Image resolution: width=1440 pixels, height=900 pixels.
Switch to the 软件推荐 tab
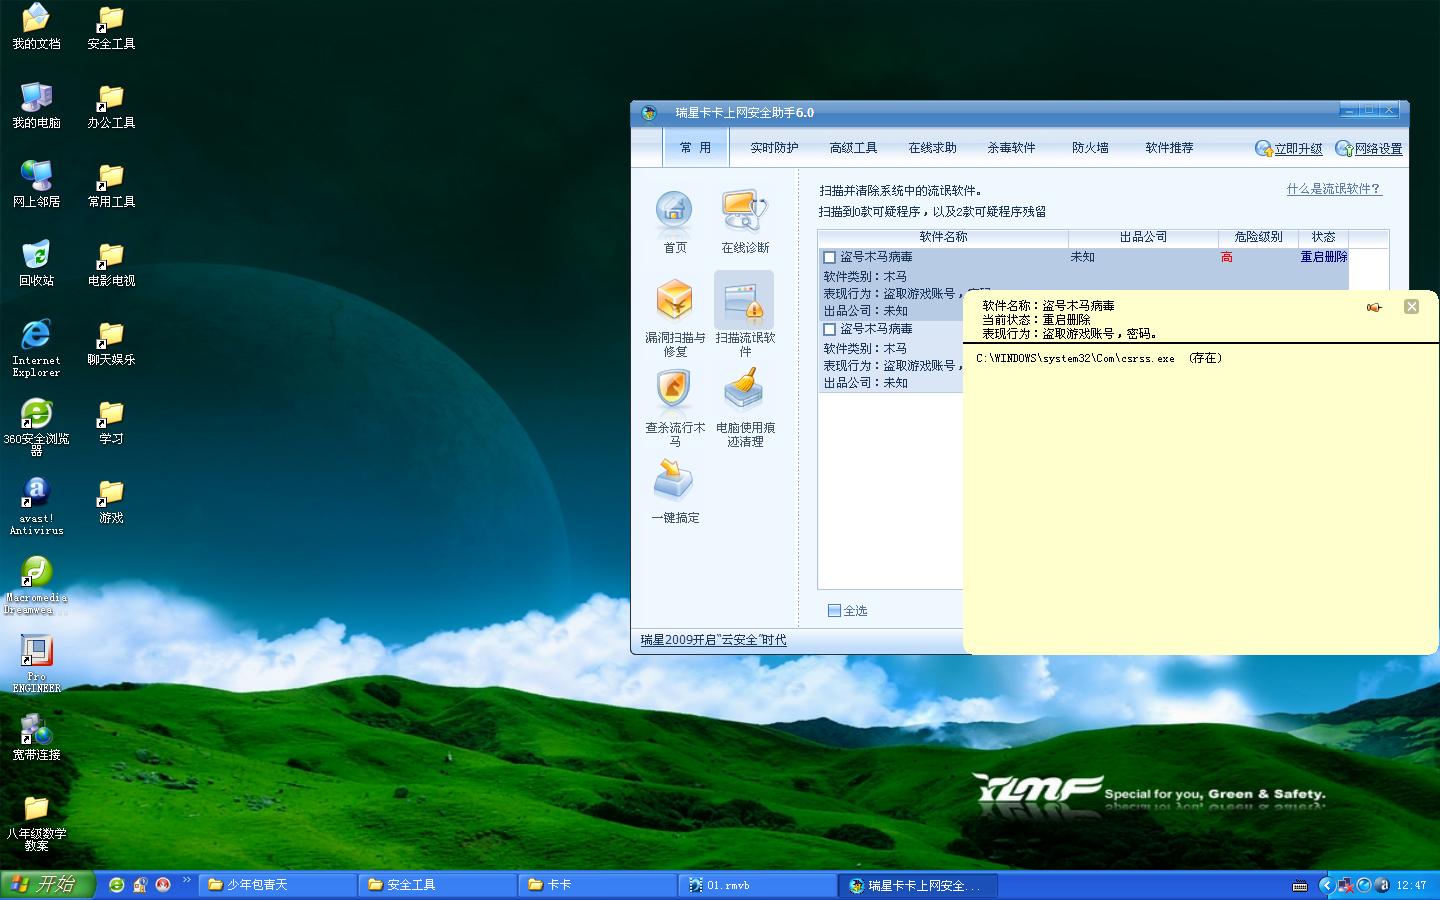point(1169,148)
